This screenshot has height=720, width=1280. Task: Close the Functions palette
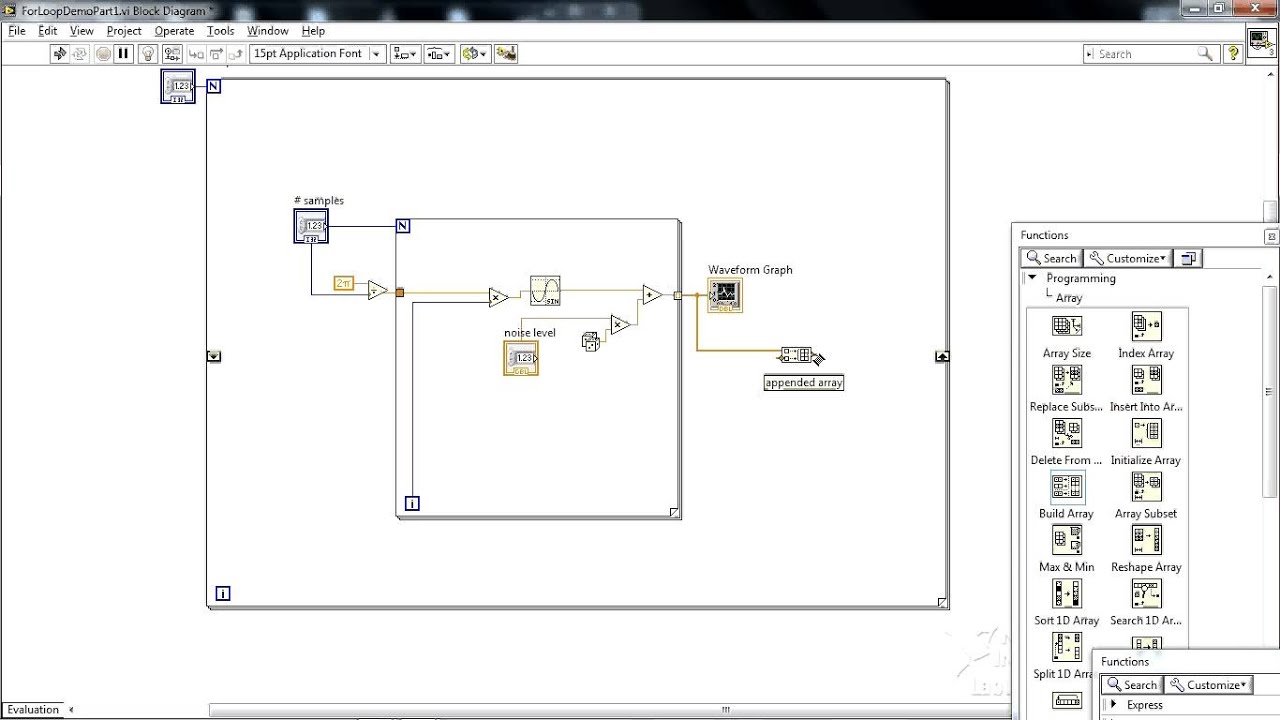[1271, 236]
